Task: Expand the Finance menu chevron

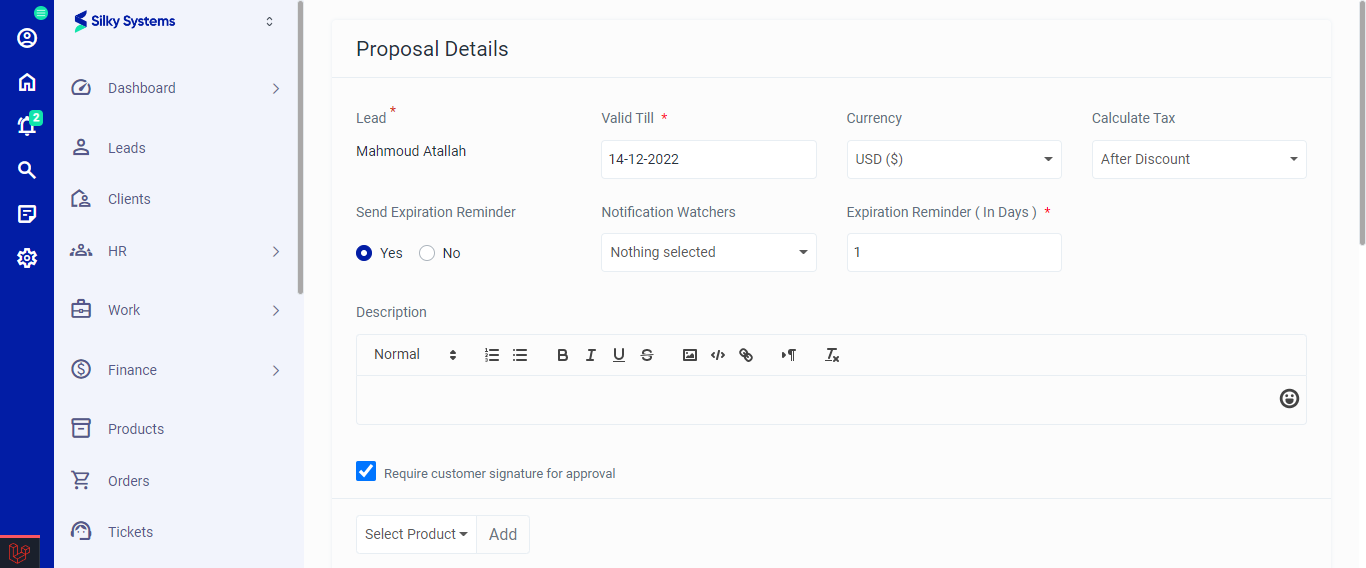Action: click(276, 370)
